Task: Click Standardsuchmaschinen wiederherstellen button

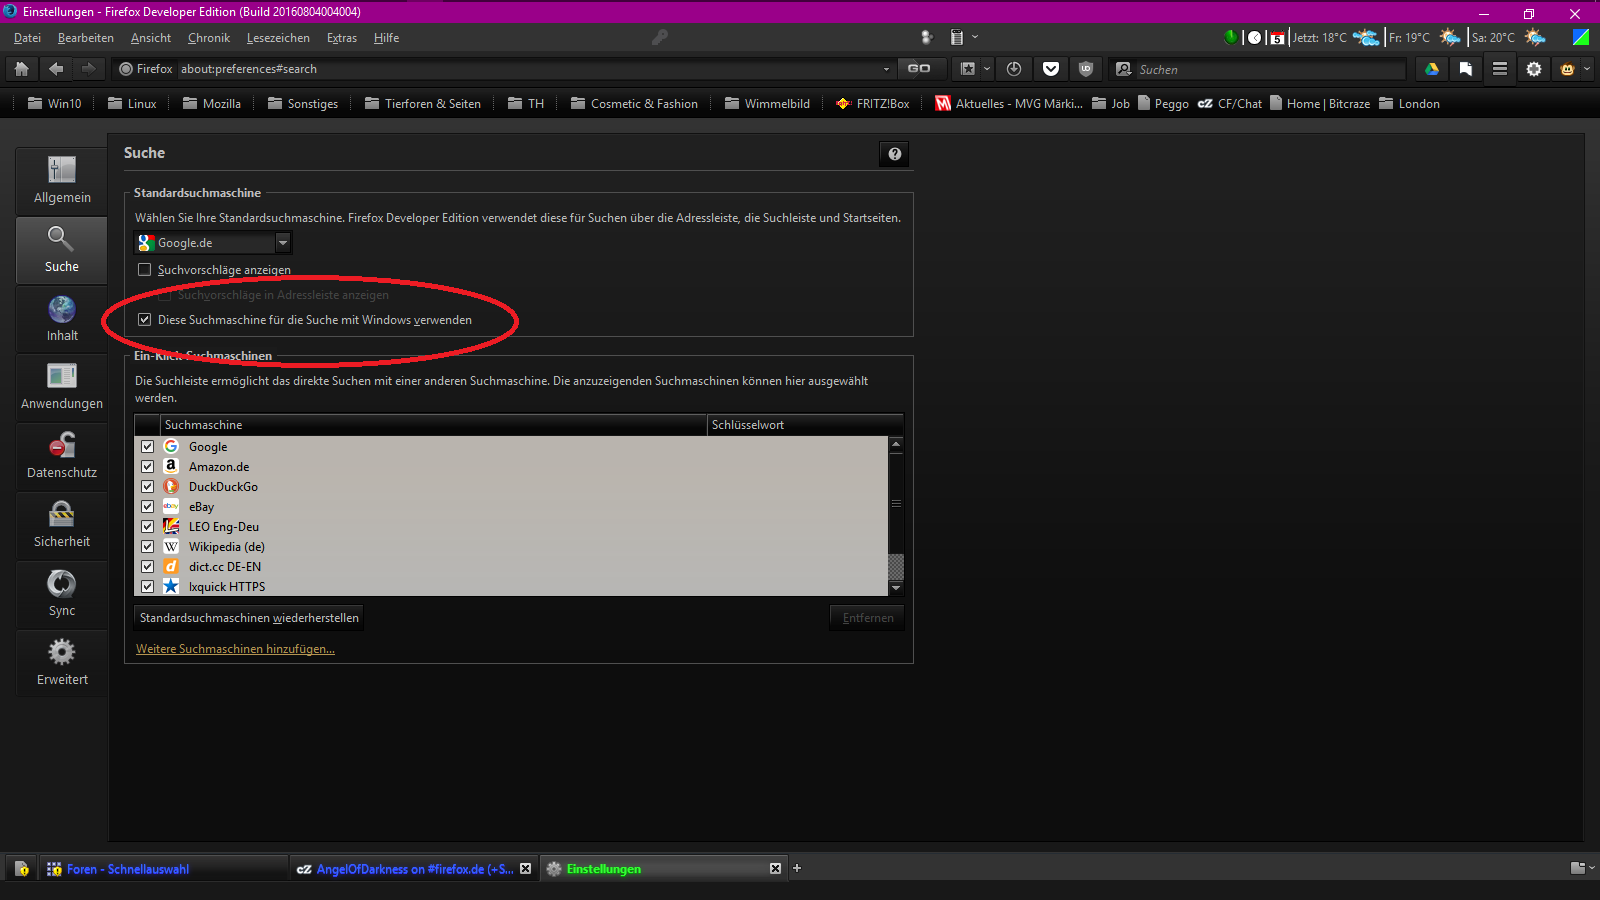Action: click(x=249, y=618)
